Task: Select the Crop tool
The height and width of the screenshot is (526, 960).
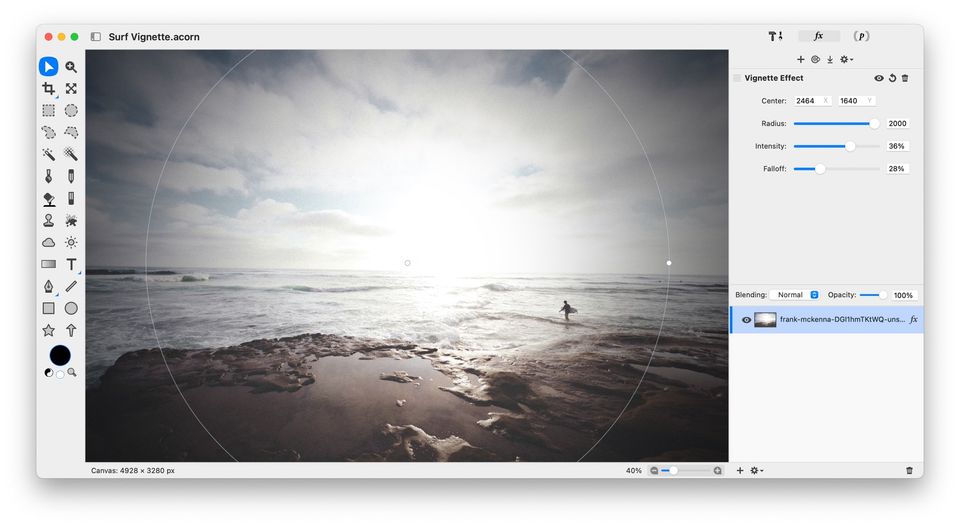Action: coord(48,89)
